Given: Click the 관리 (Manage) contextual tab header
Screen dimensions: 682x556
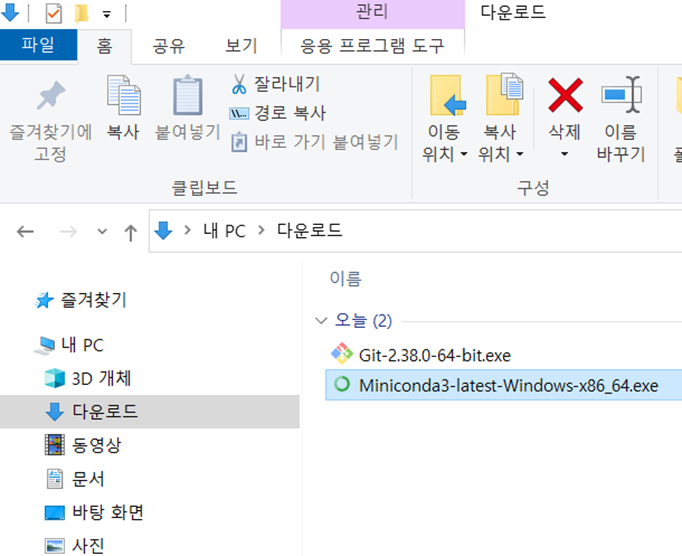Looking at the screenshot, I should pos(372,12).
